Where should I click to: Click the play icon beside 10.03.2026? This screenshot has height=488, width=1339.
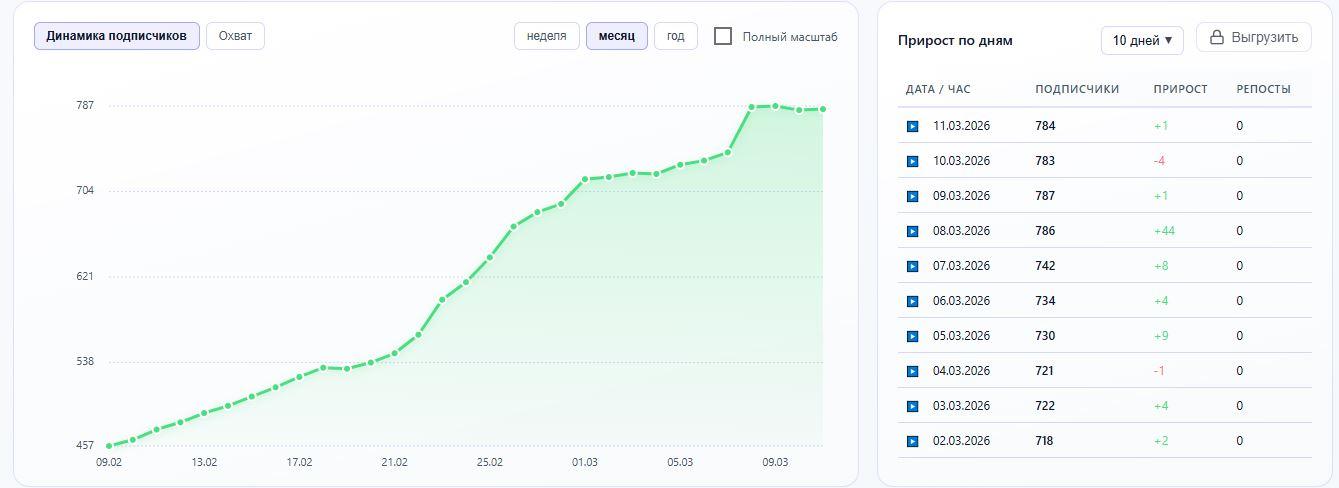912,161
